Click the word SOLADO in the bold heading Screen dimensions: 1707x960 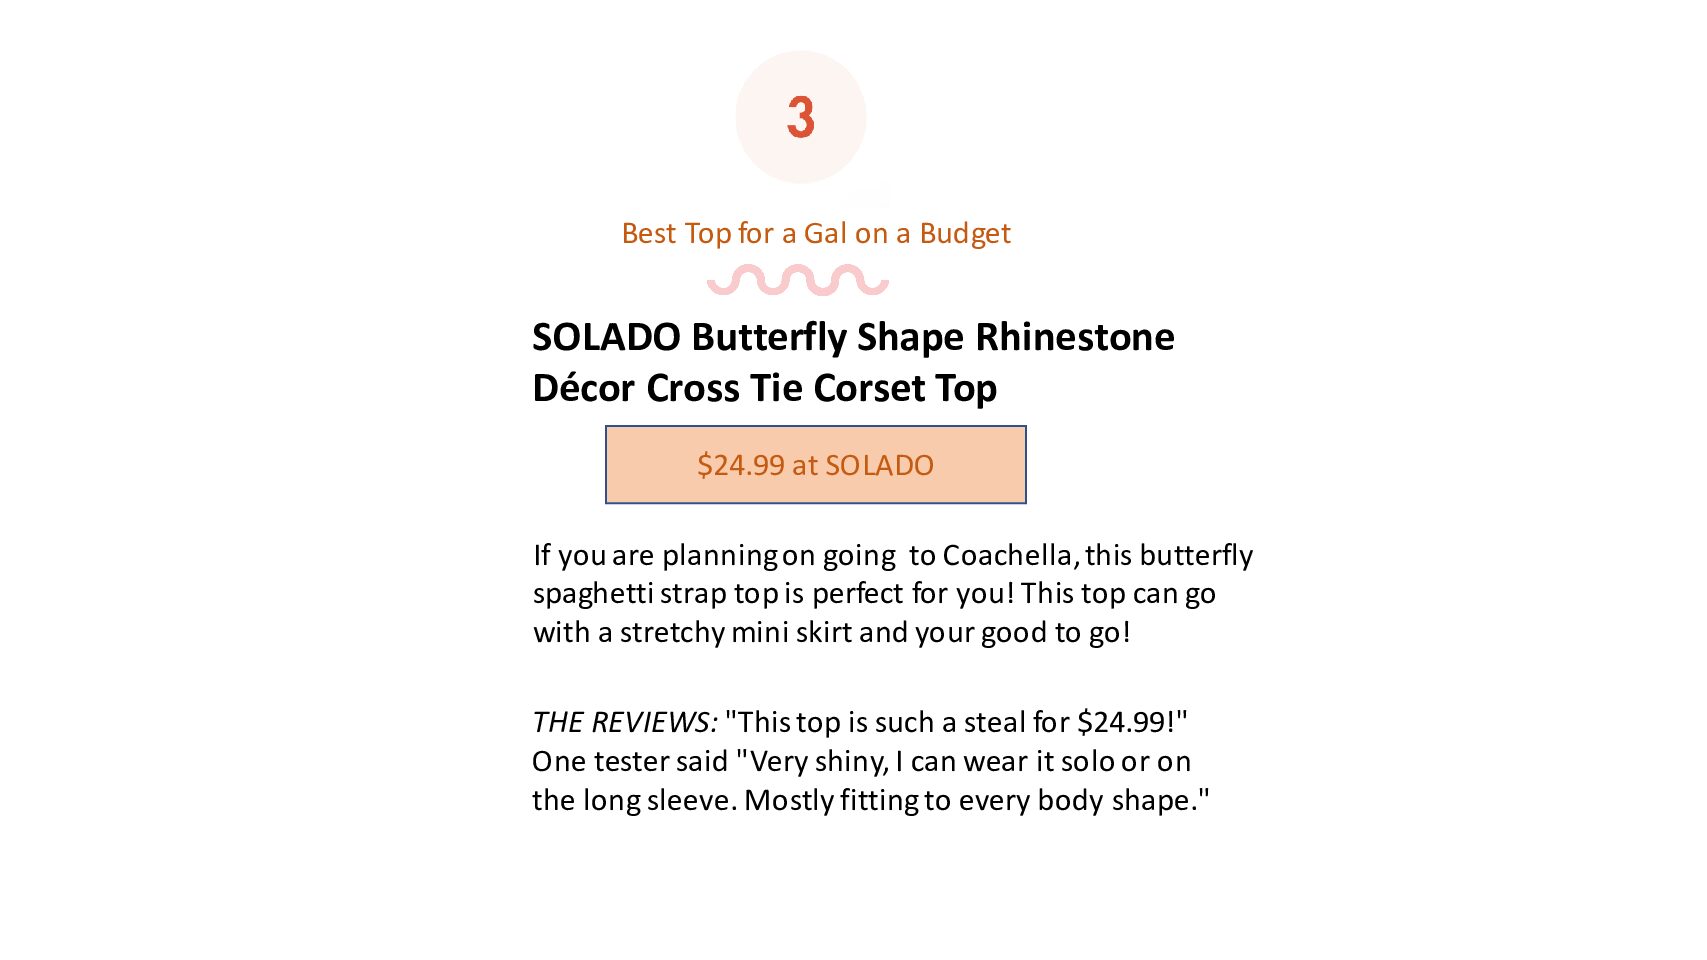(x=606, y=337)
